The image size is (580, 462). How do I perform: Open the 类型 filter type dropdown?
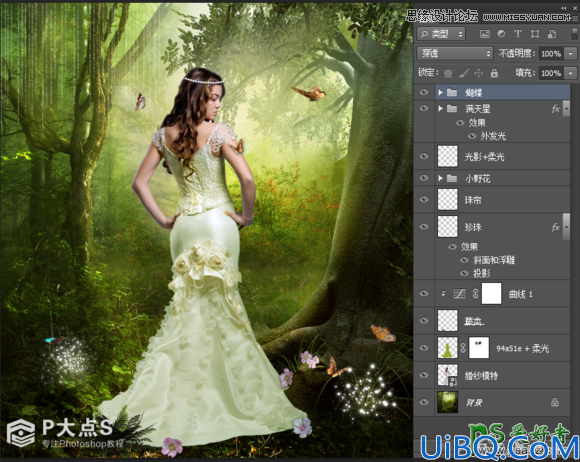click(441, 34)
